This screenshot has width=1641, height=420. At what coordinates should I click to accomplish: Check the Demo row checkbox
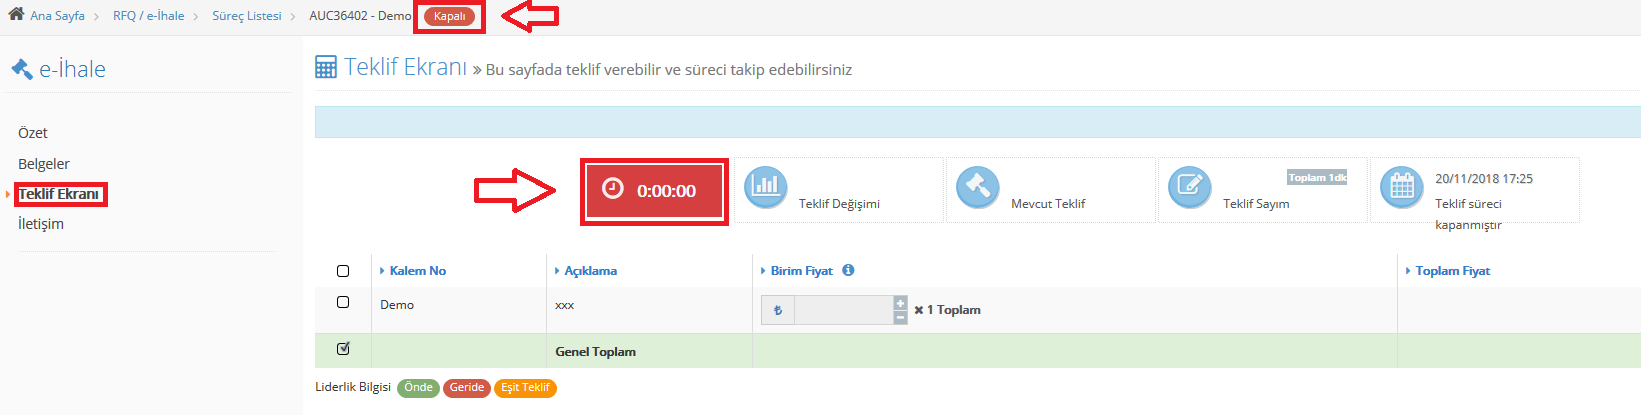[343, 302]
